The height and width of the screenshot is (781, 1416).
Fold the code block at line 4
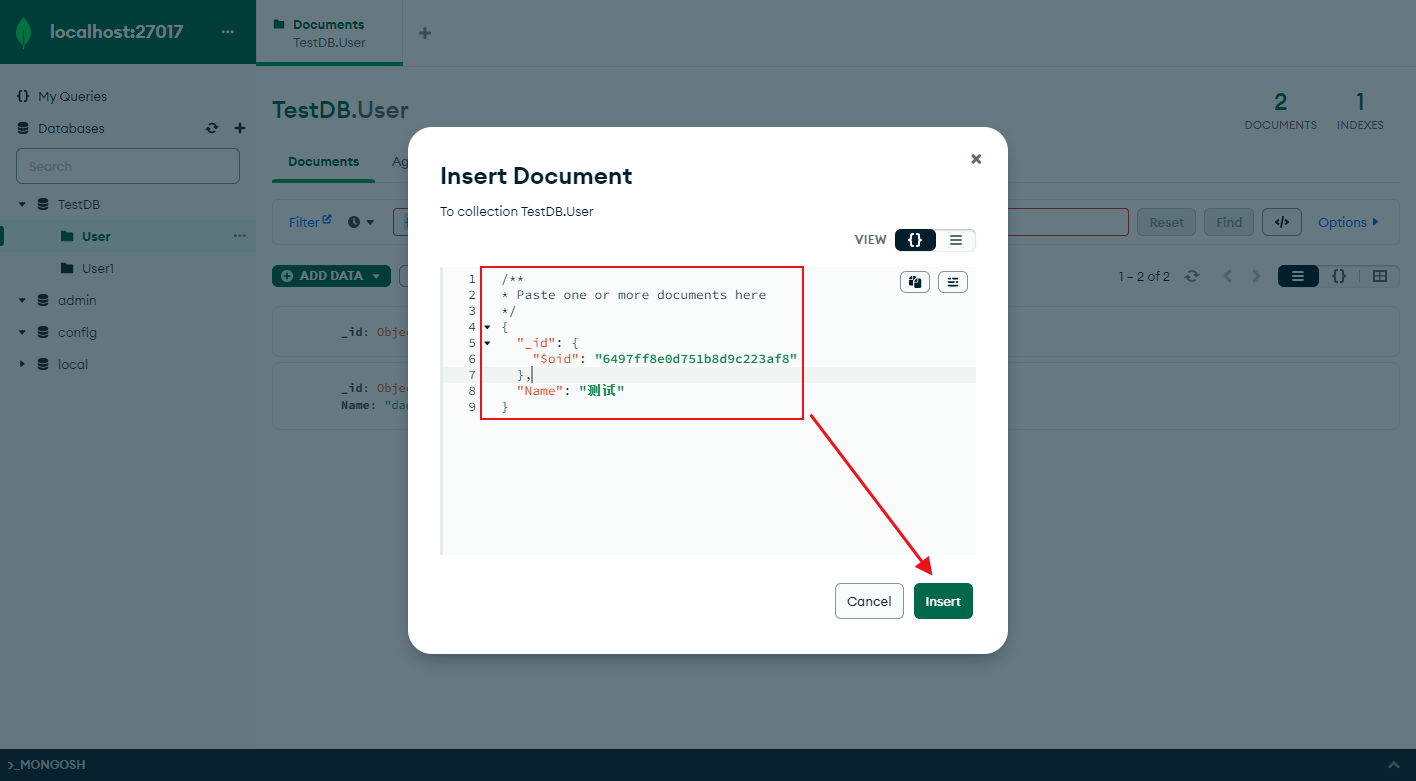tap(487, 327)
